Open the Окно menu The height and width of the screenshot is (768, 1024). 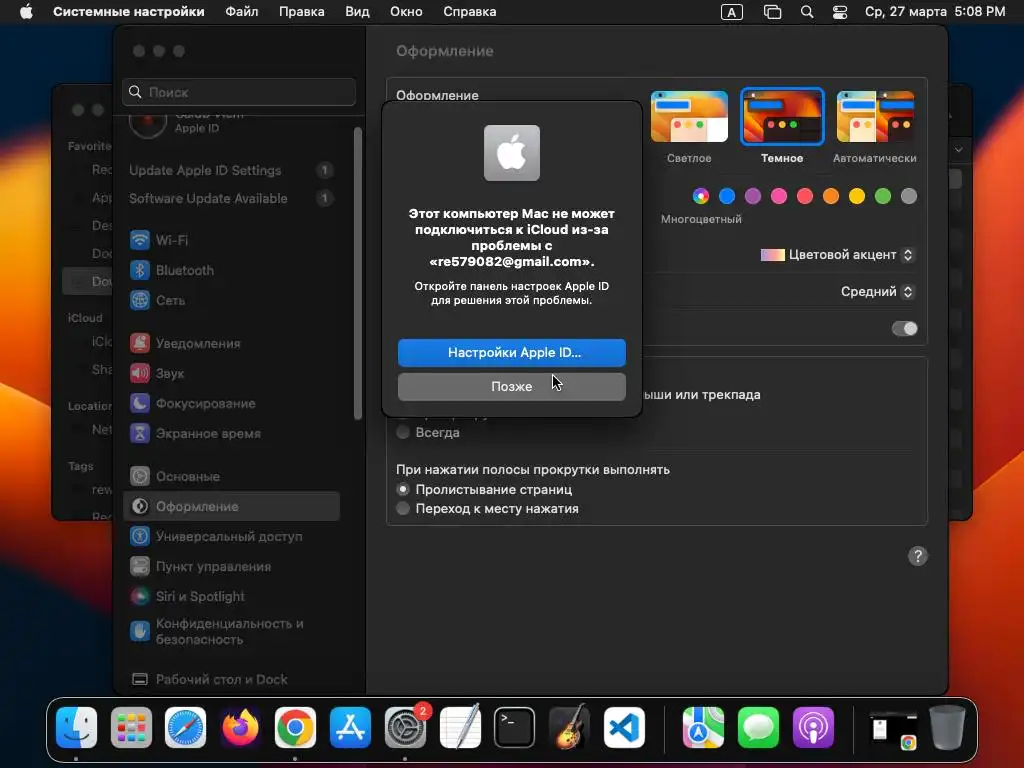coord(406,12)
